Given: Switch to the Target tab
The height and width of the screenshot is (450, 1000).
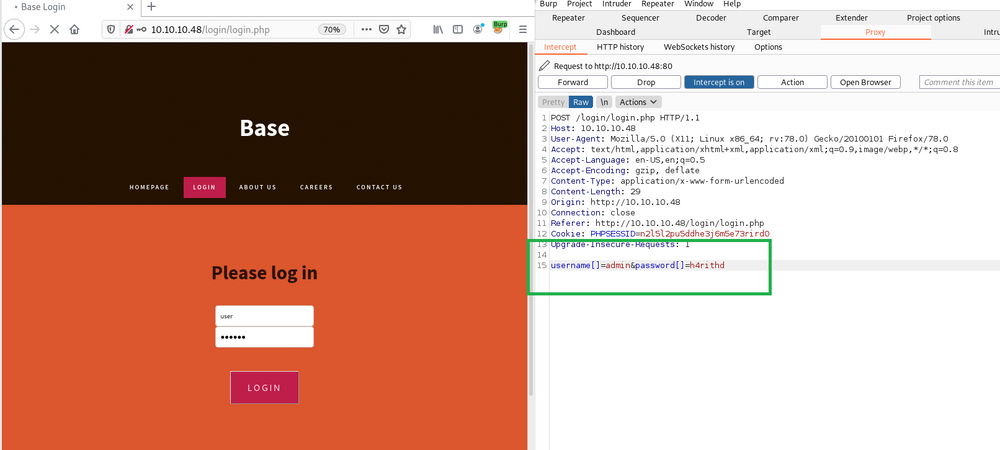Looking at the screenshot, I should tap(758, 32).
